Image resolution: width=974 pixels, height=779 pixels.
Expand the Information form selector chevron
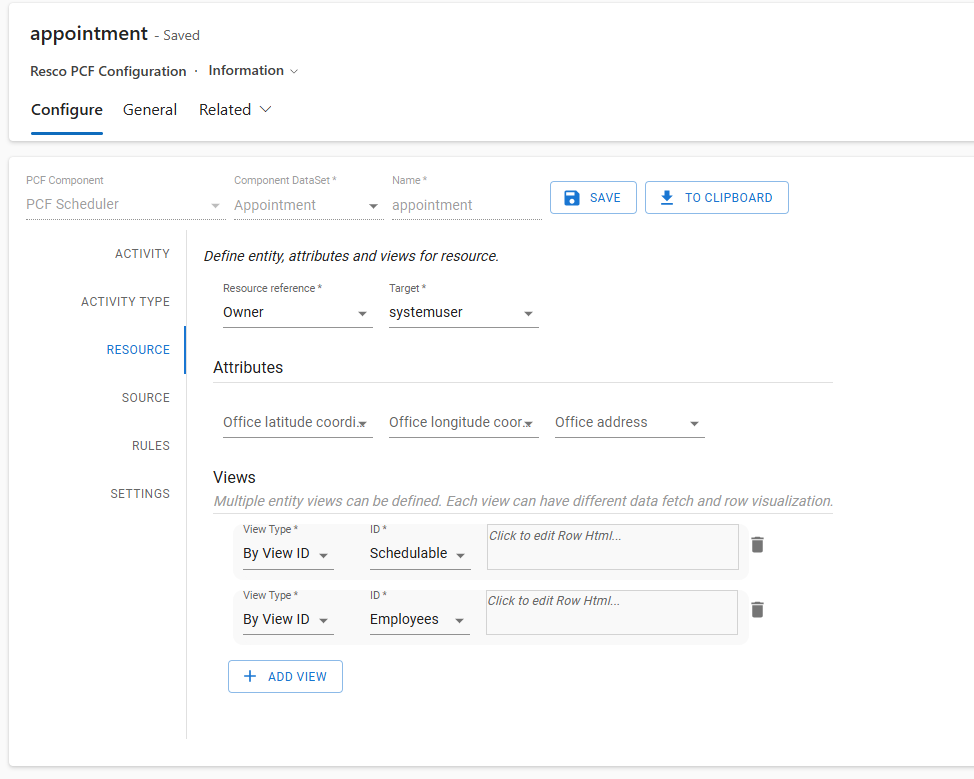coord(293,71)
